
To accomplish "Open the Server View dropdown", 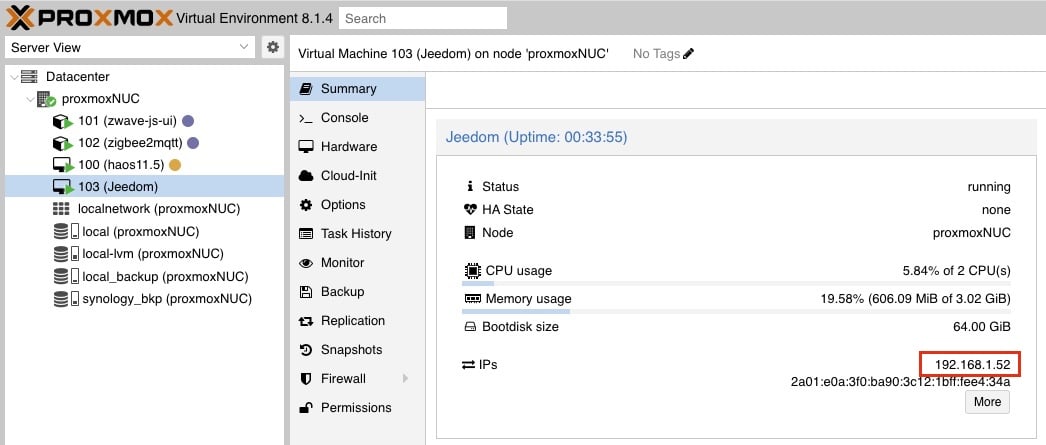I will coord(129,47).
